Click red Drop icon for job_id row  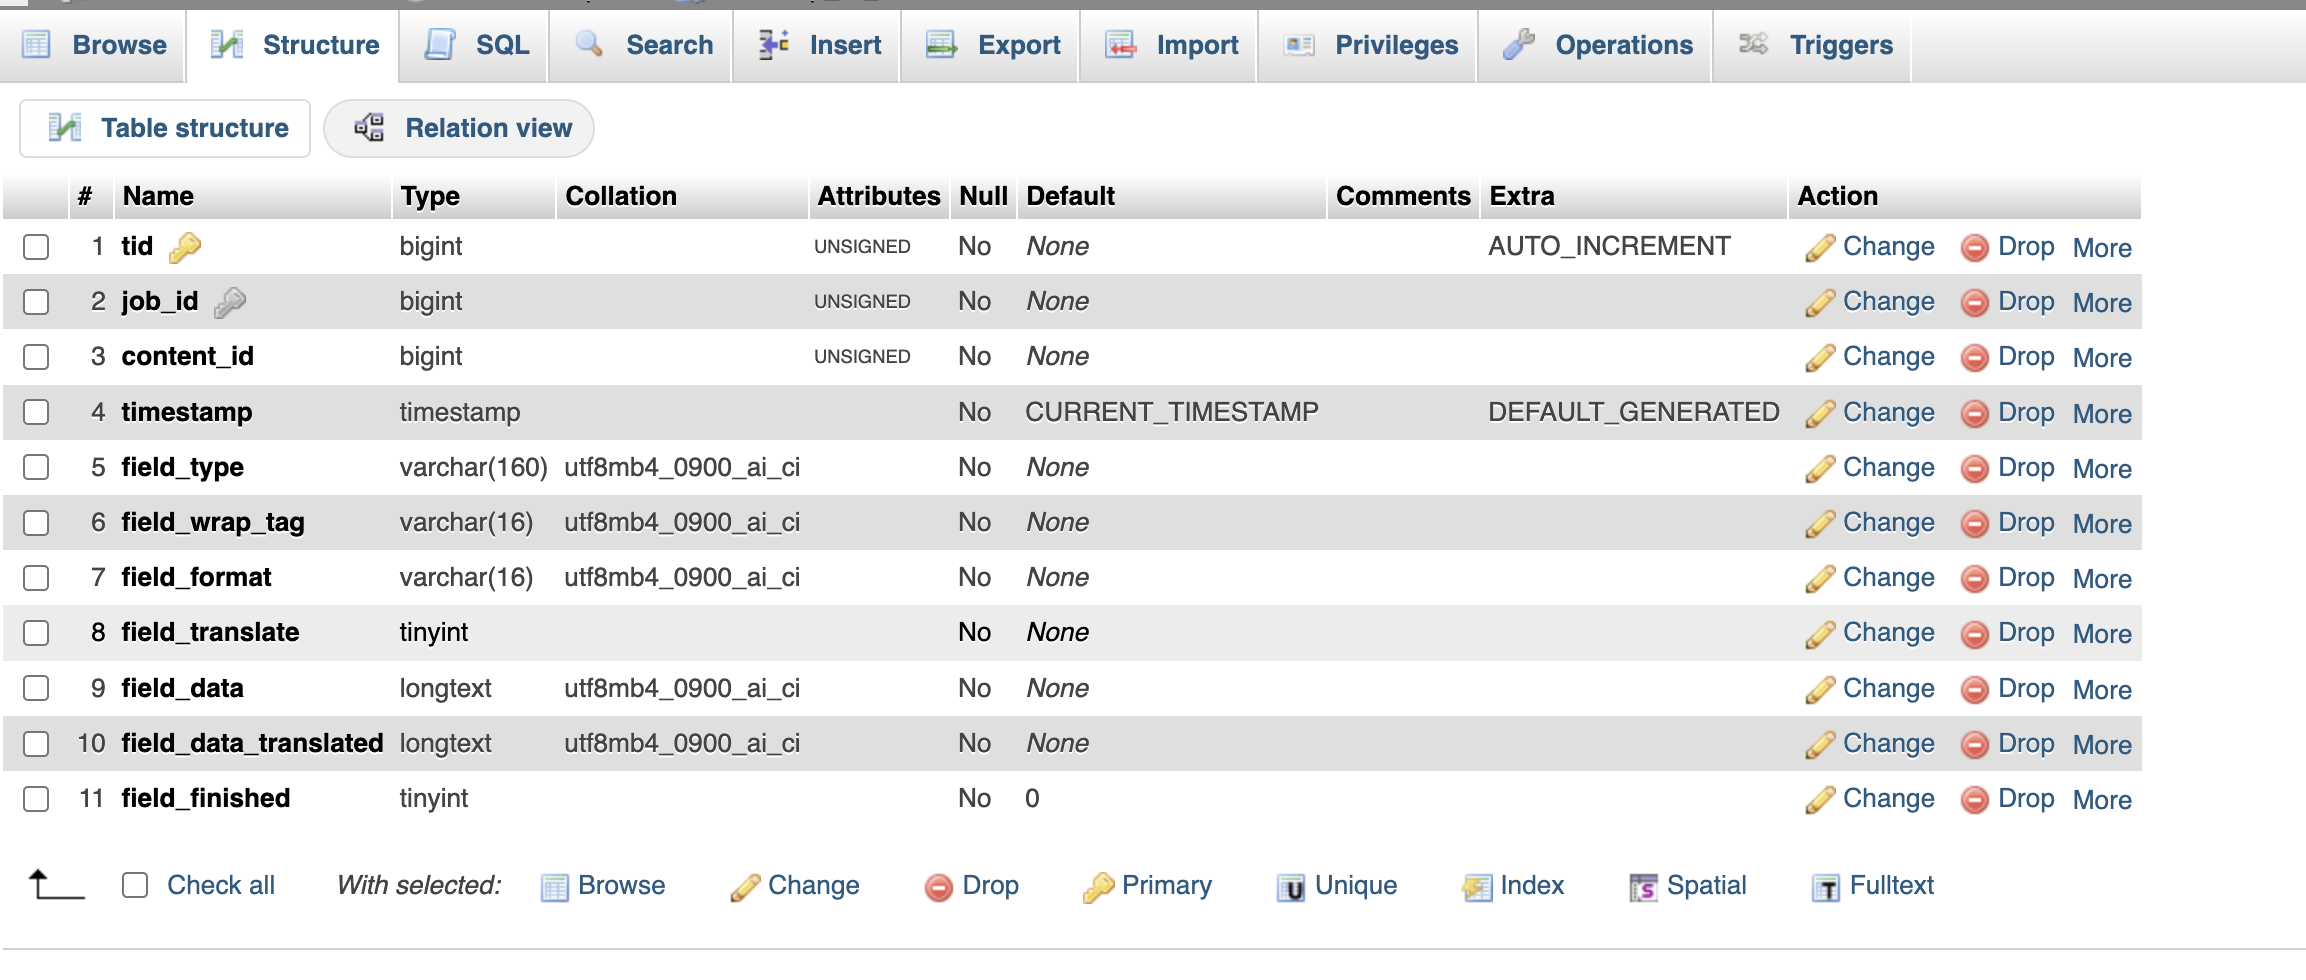coord(1975,302)
